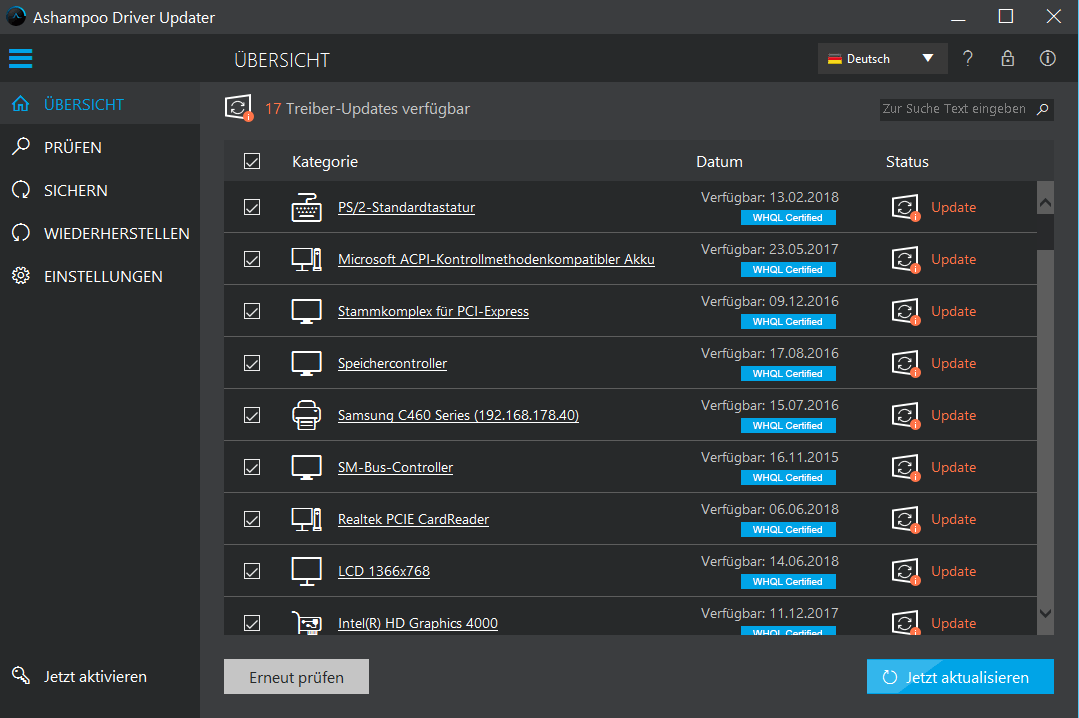Click update status icon for Speichercontroller
This screenshot has height=718, width=1079.
coord(906,363)
